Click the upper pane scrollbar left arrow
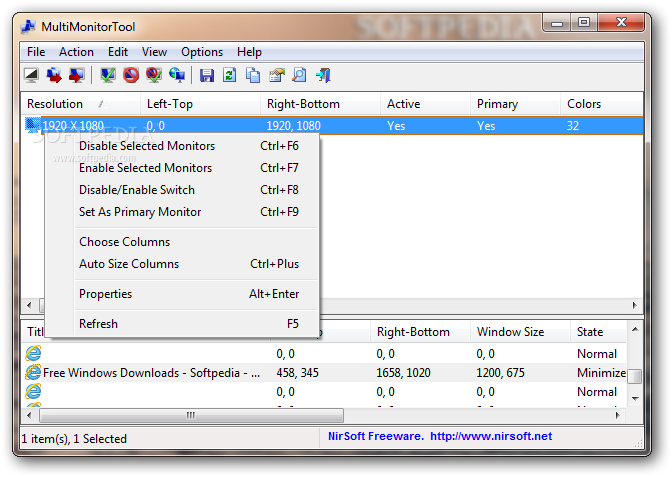This screenshot has height=477, width=672. (29, 305)
